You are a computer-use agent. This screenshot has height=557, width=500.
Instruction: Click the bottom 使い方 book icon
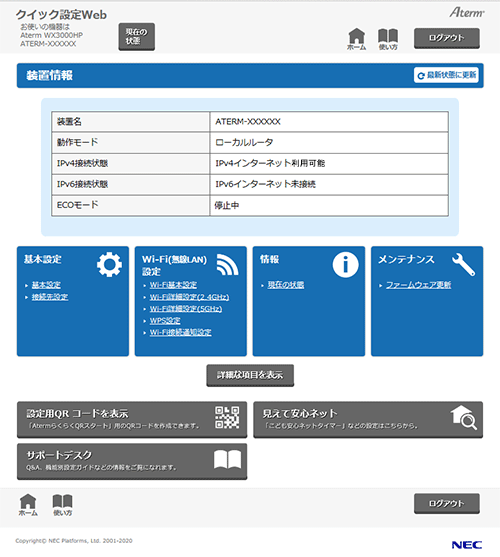click(62, 505)
